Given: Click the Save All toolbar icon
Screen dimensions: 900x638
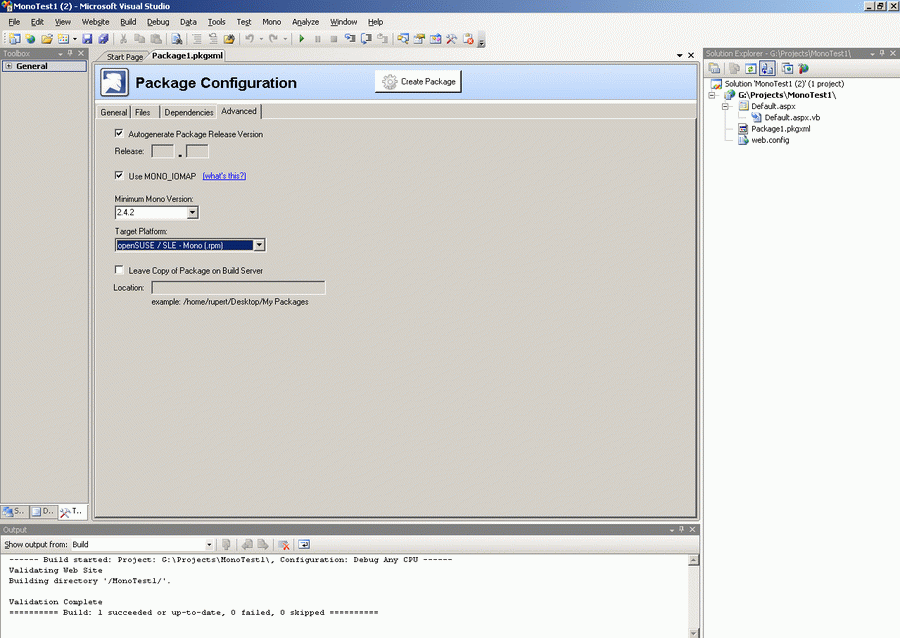Looking at the screenshot, I should (x=103, y=38).
